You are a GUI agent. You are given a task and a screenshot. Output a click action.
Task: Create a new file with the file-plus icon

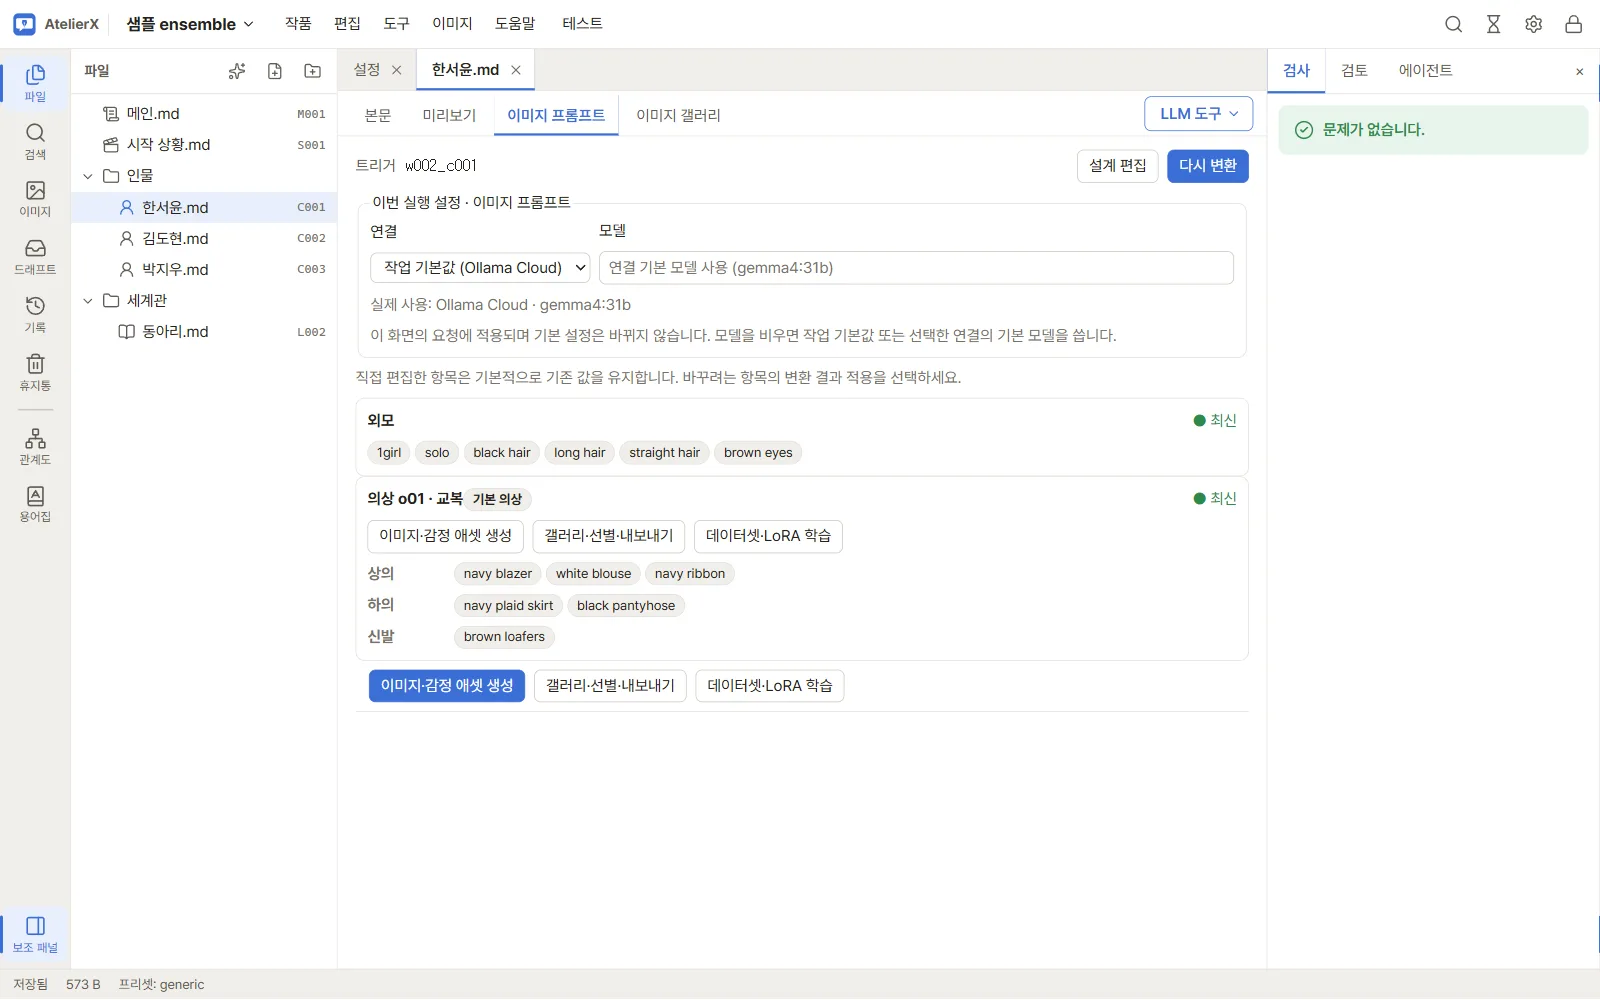275,71
